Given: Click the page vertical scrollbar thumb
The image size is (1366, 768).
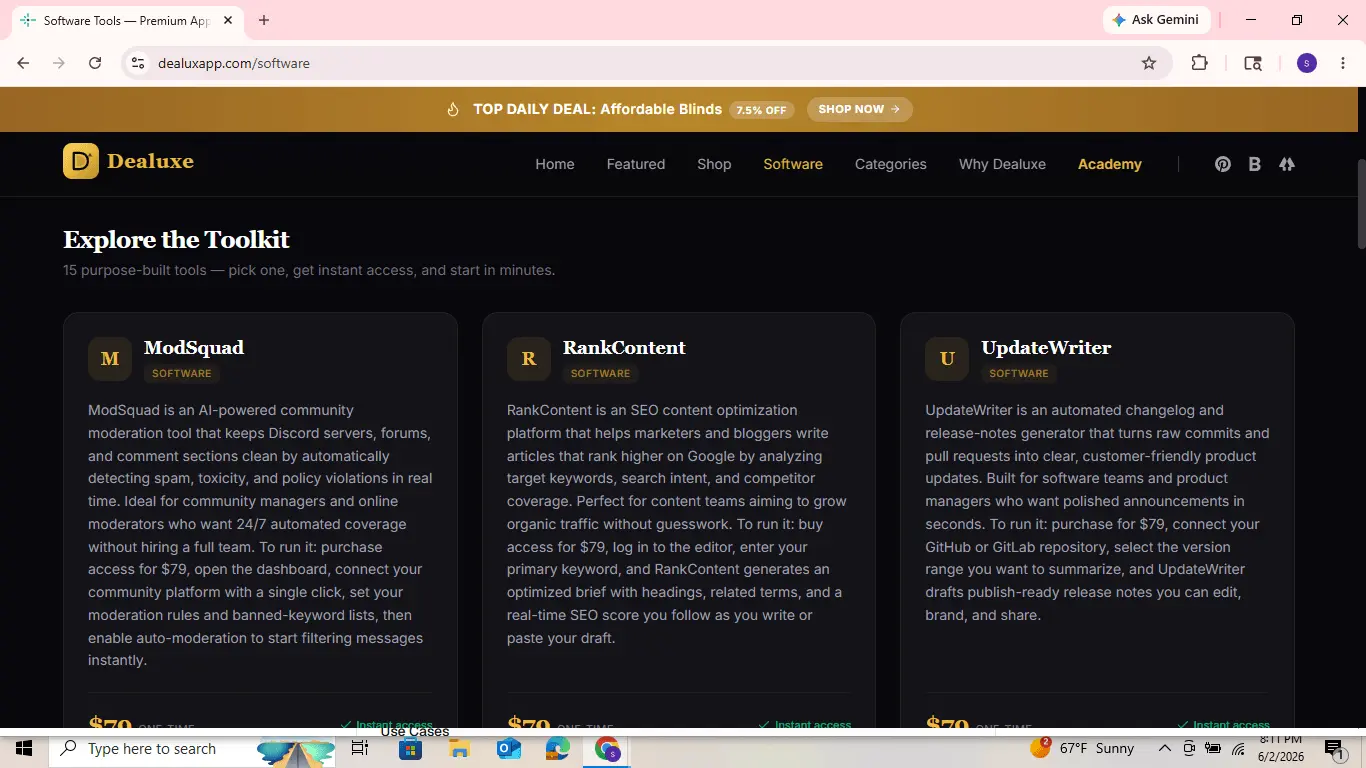Looking at the screenshot, I should click(1360, 204).
